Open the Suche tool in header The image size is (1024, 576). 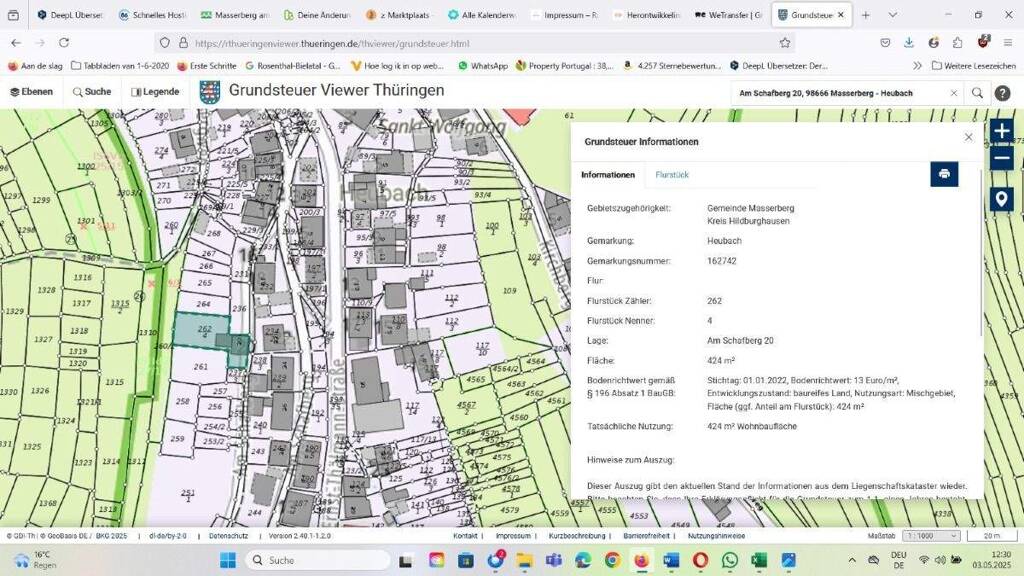[92, 92]
